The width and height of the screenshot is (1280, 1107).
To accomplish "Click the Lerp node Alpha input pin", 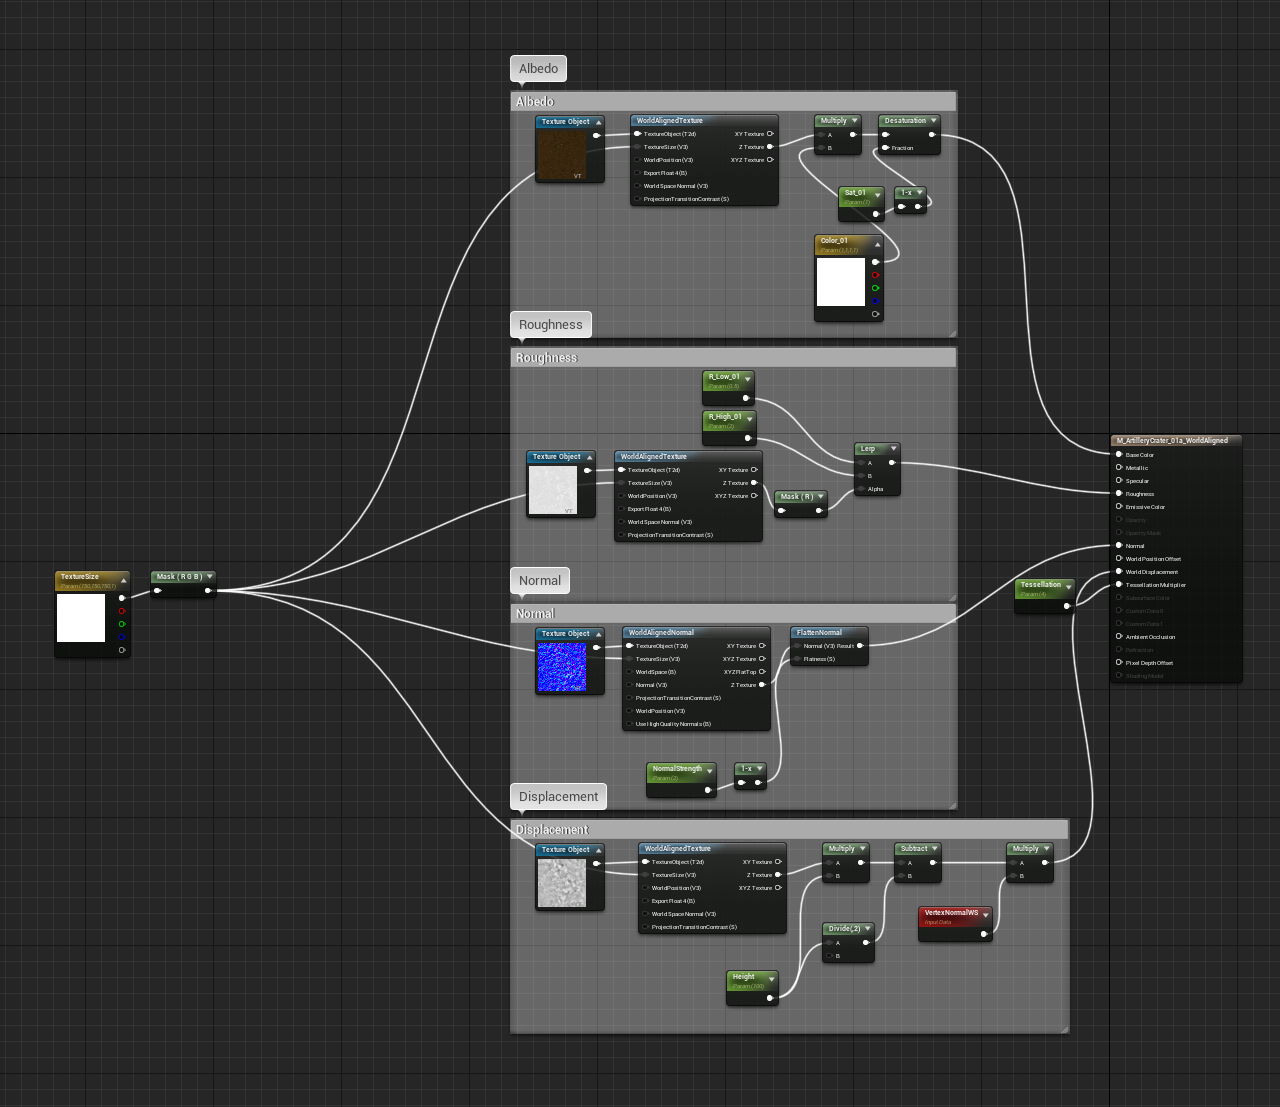I will [x=861, y=489].
